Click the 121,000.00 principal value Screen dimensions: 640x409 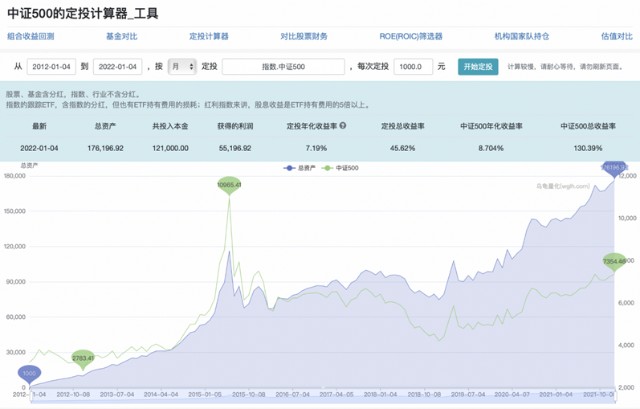pyautogui.click(x=170, y=148)
